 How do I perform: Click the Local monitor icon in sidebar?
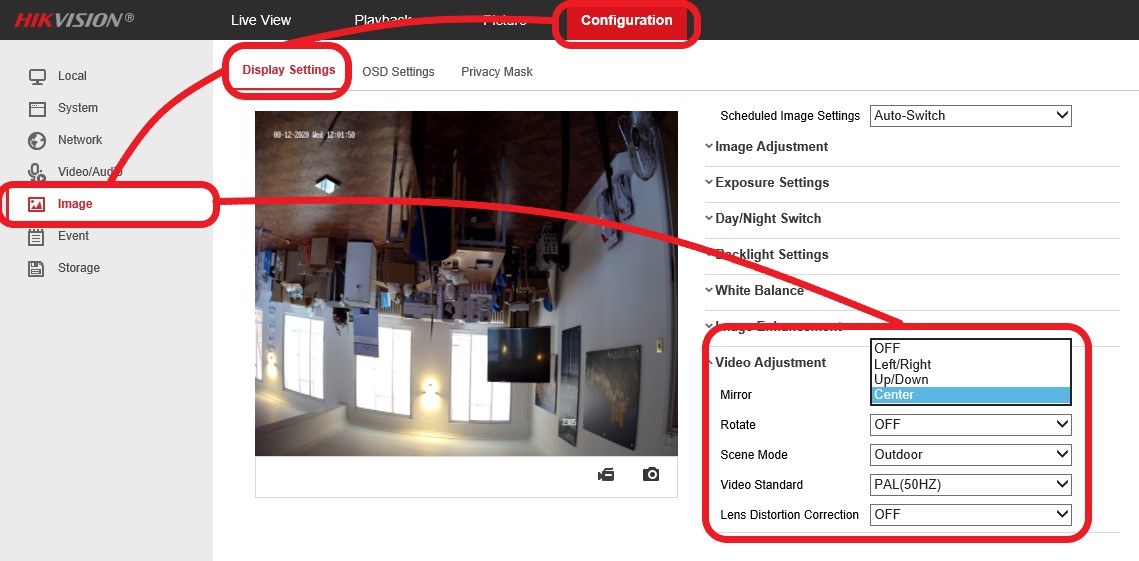(x=37, y=76)
